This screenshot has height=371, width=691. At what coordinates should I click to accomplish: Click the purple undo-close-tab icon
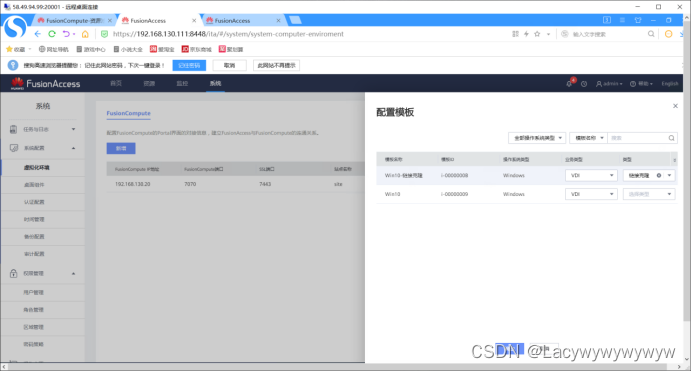(x=66, y=34)
